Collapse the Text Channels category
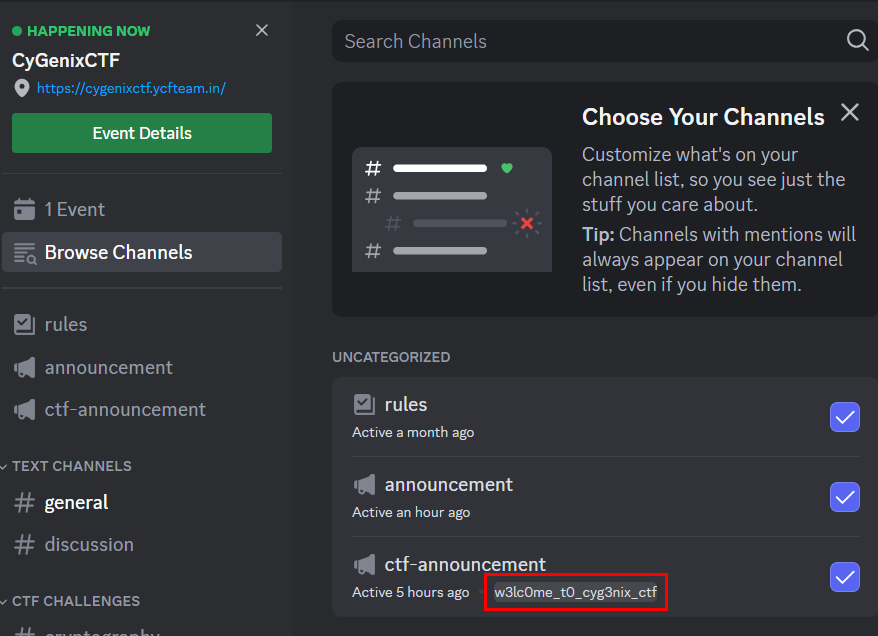The height and width of the screenshot is (636, 878). tap(70, 466)
